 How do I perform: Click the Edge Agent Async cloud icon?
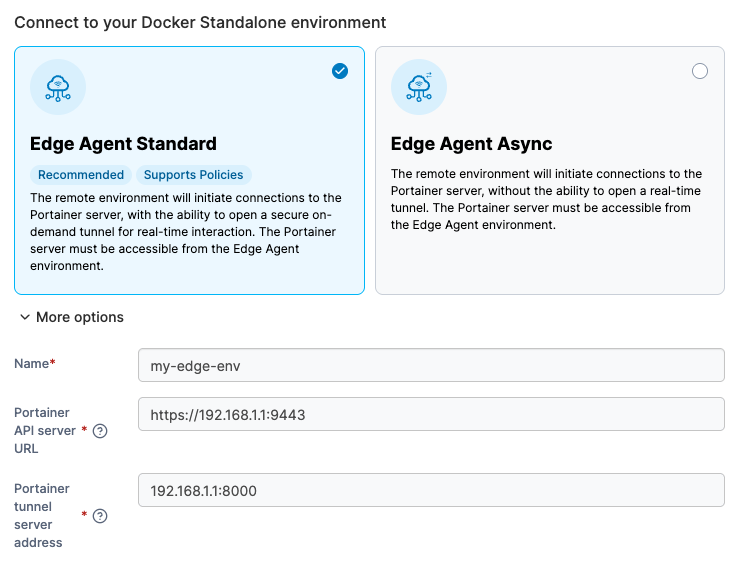(x=418, y=87)
